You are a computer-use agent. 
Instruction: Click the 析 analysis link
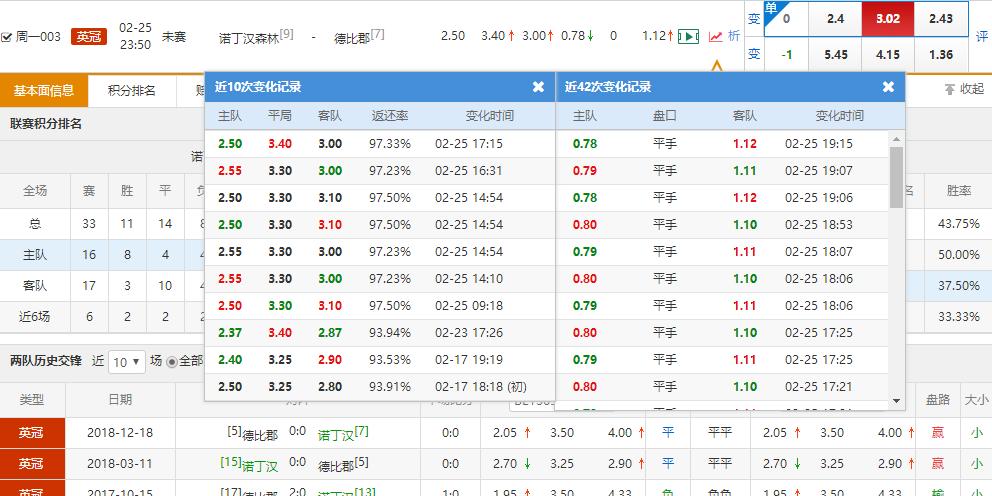click(x=734, y=37)
